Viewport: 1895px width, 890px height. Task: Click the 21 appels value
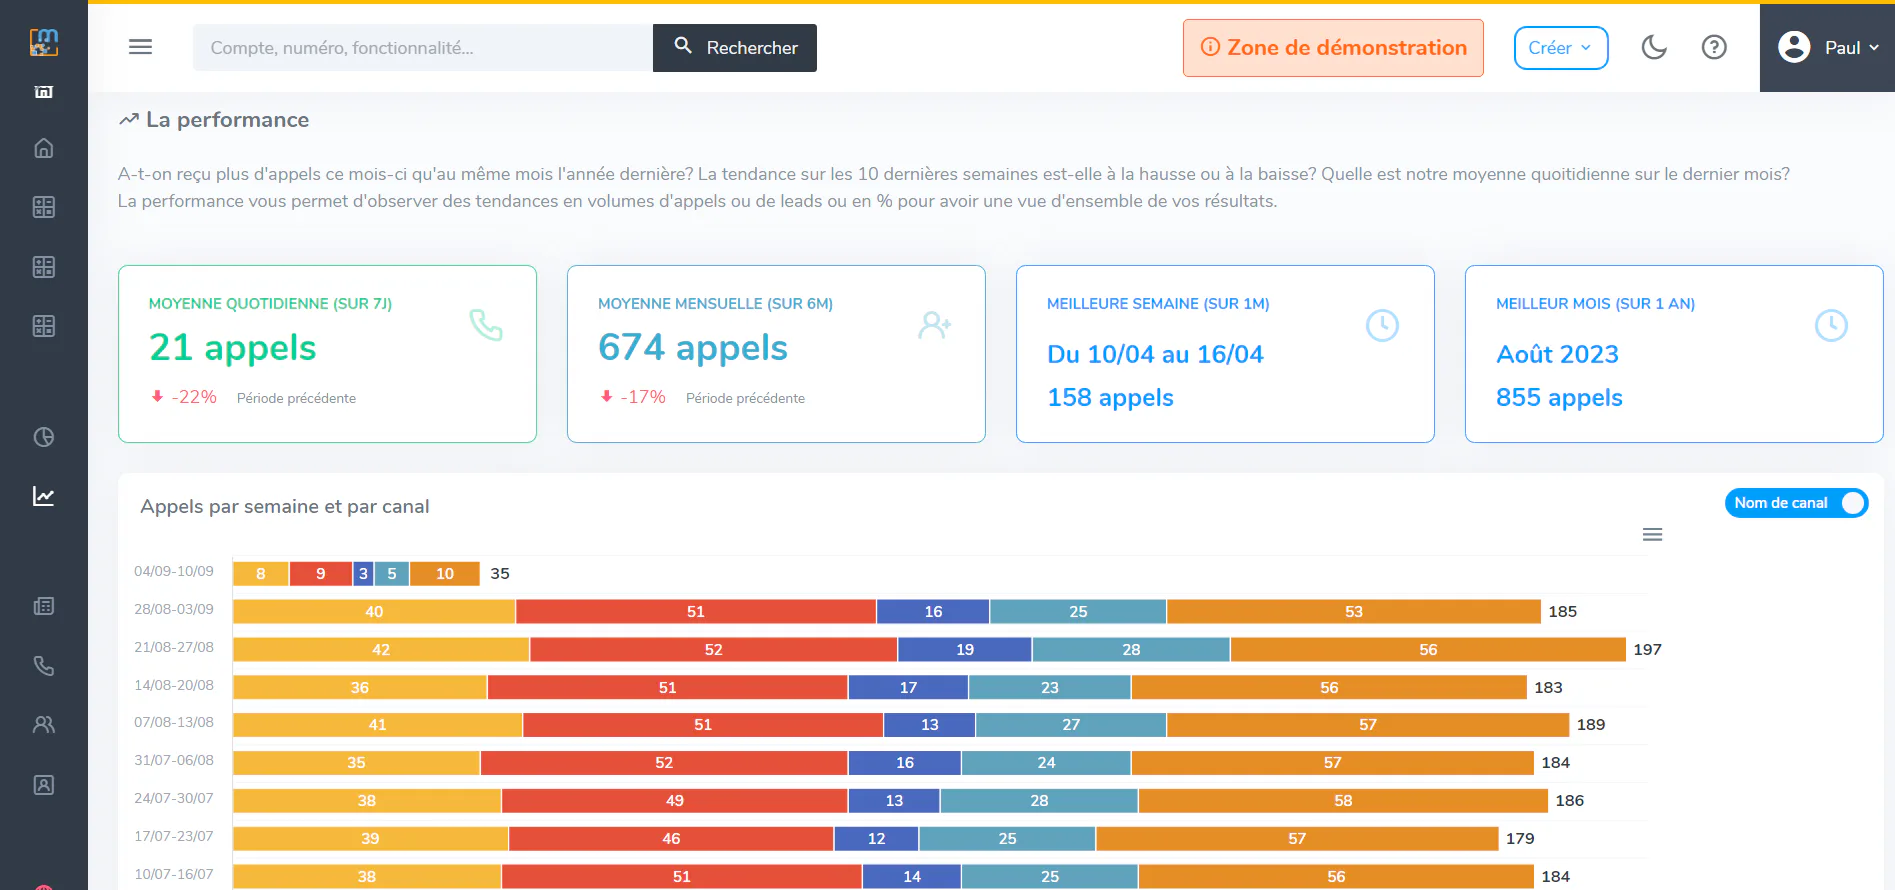click(233, 347)
